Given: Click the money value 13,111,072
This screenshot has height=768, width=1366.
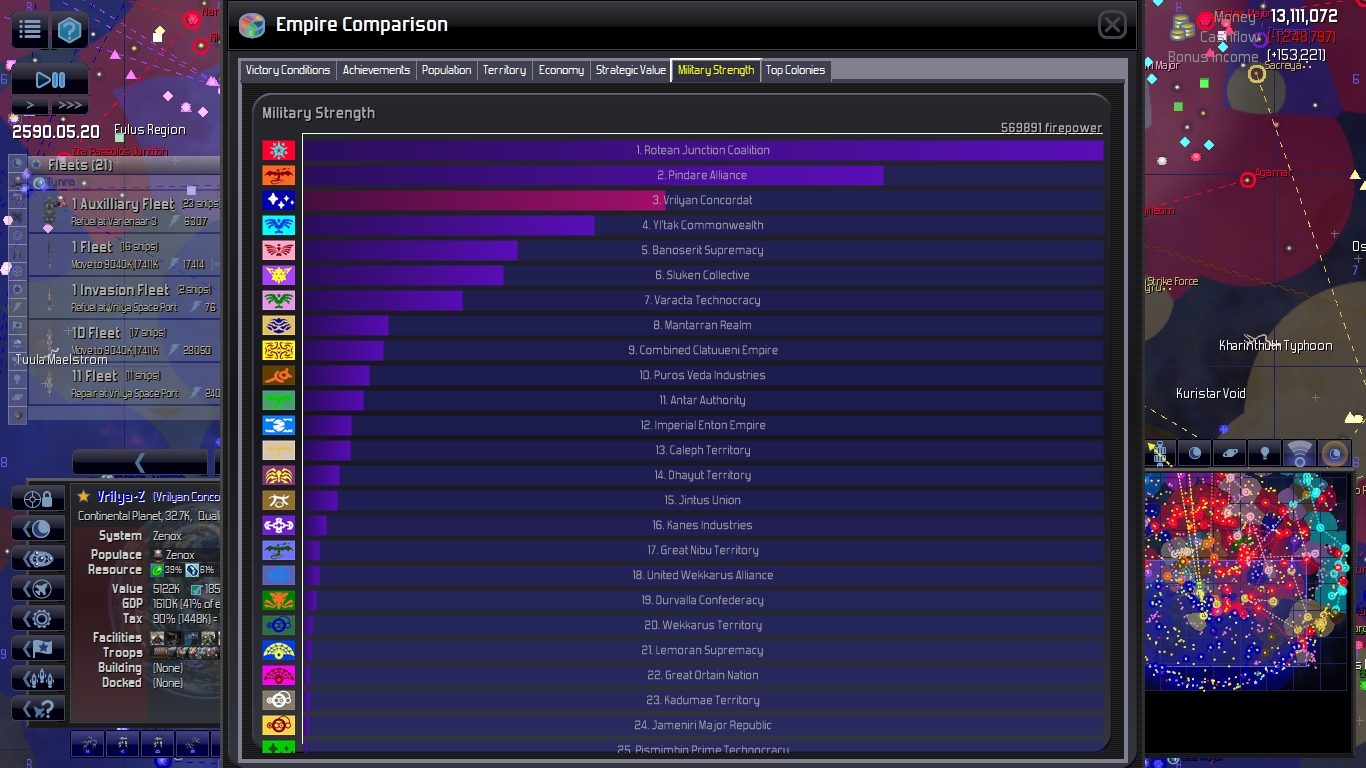Looking at the screenshot, I should click(x=1304, y=16).
